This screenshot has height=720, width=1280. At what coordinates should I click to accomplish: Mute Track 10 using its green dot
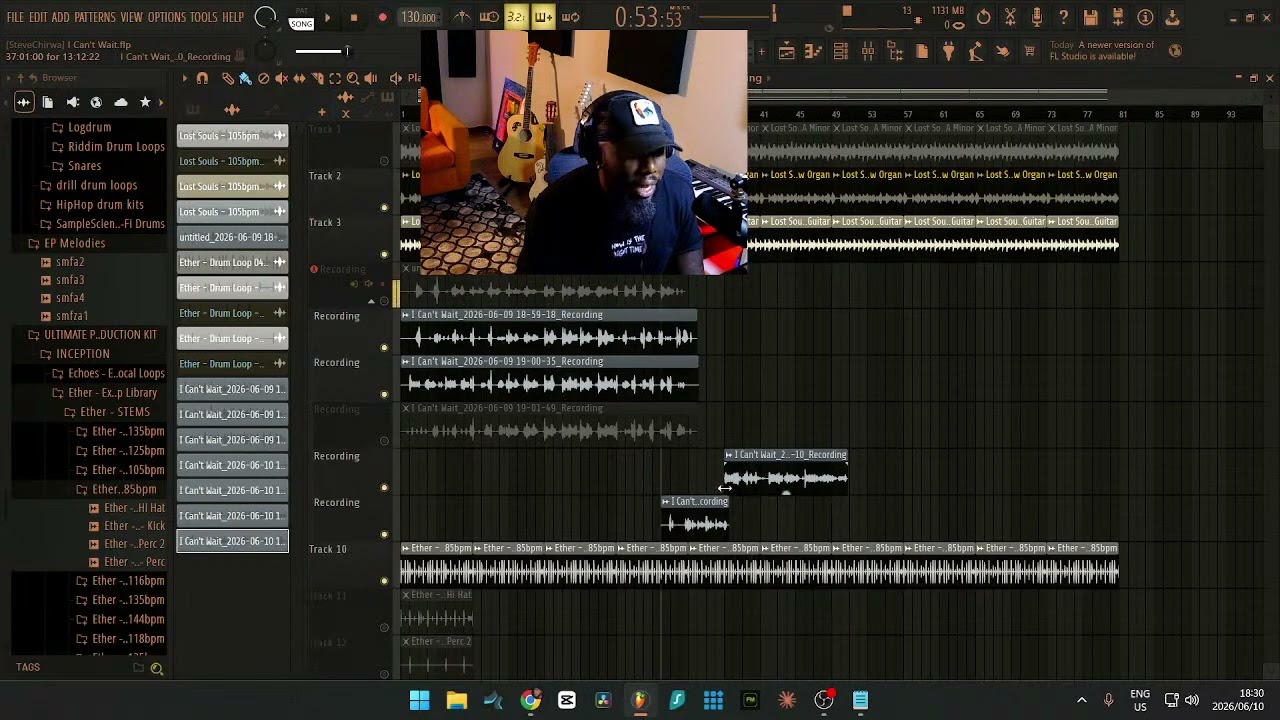(x=384, y=581)
